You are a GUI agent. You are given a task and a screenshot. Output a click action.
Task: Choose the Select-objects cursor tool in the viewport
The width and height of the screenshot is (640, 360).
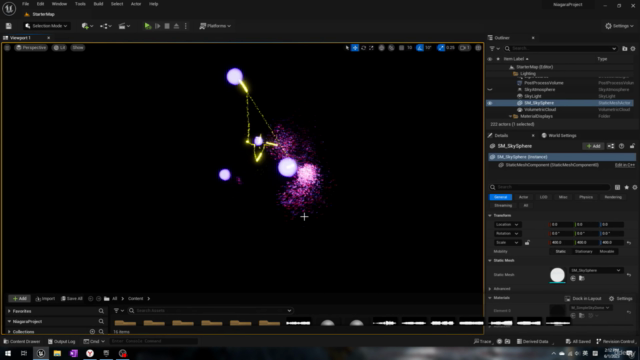[347, 48]
